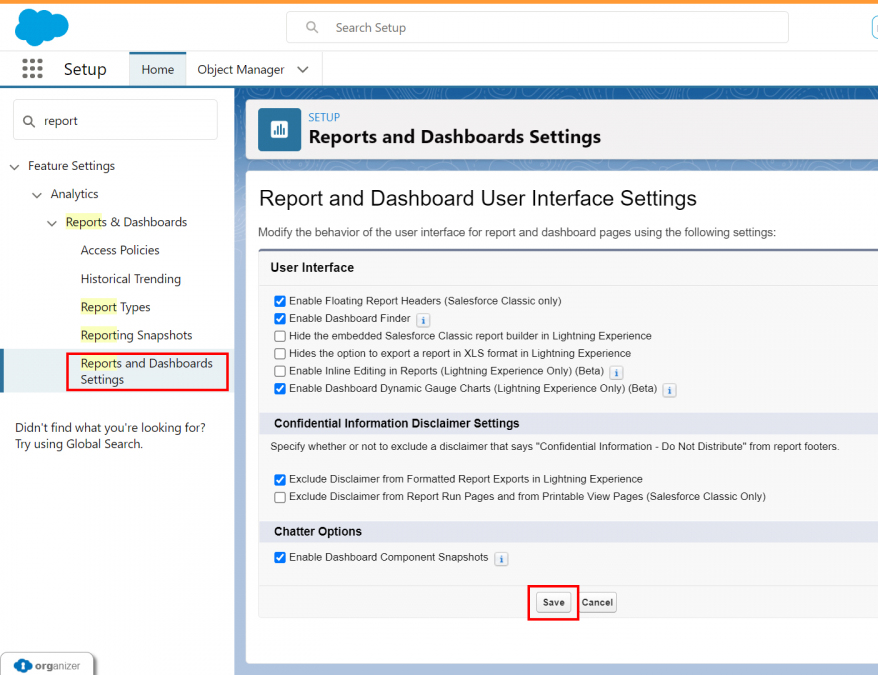Open info icon next to Dashboard Component Snapshots
878x675 pixels.
point(501,558)
